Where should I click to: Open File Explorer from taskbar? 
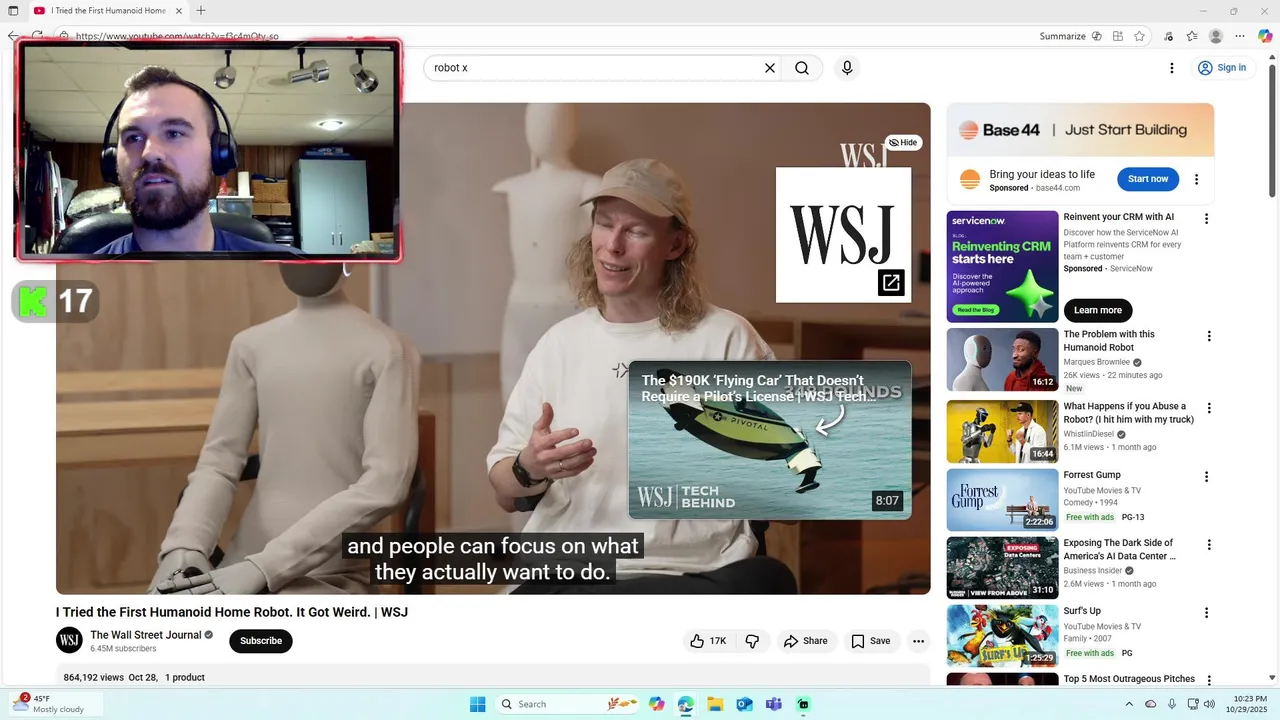(715, 704)
